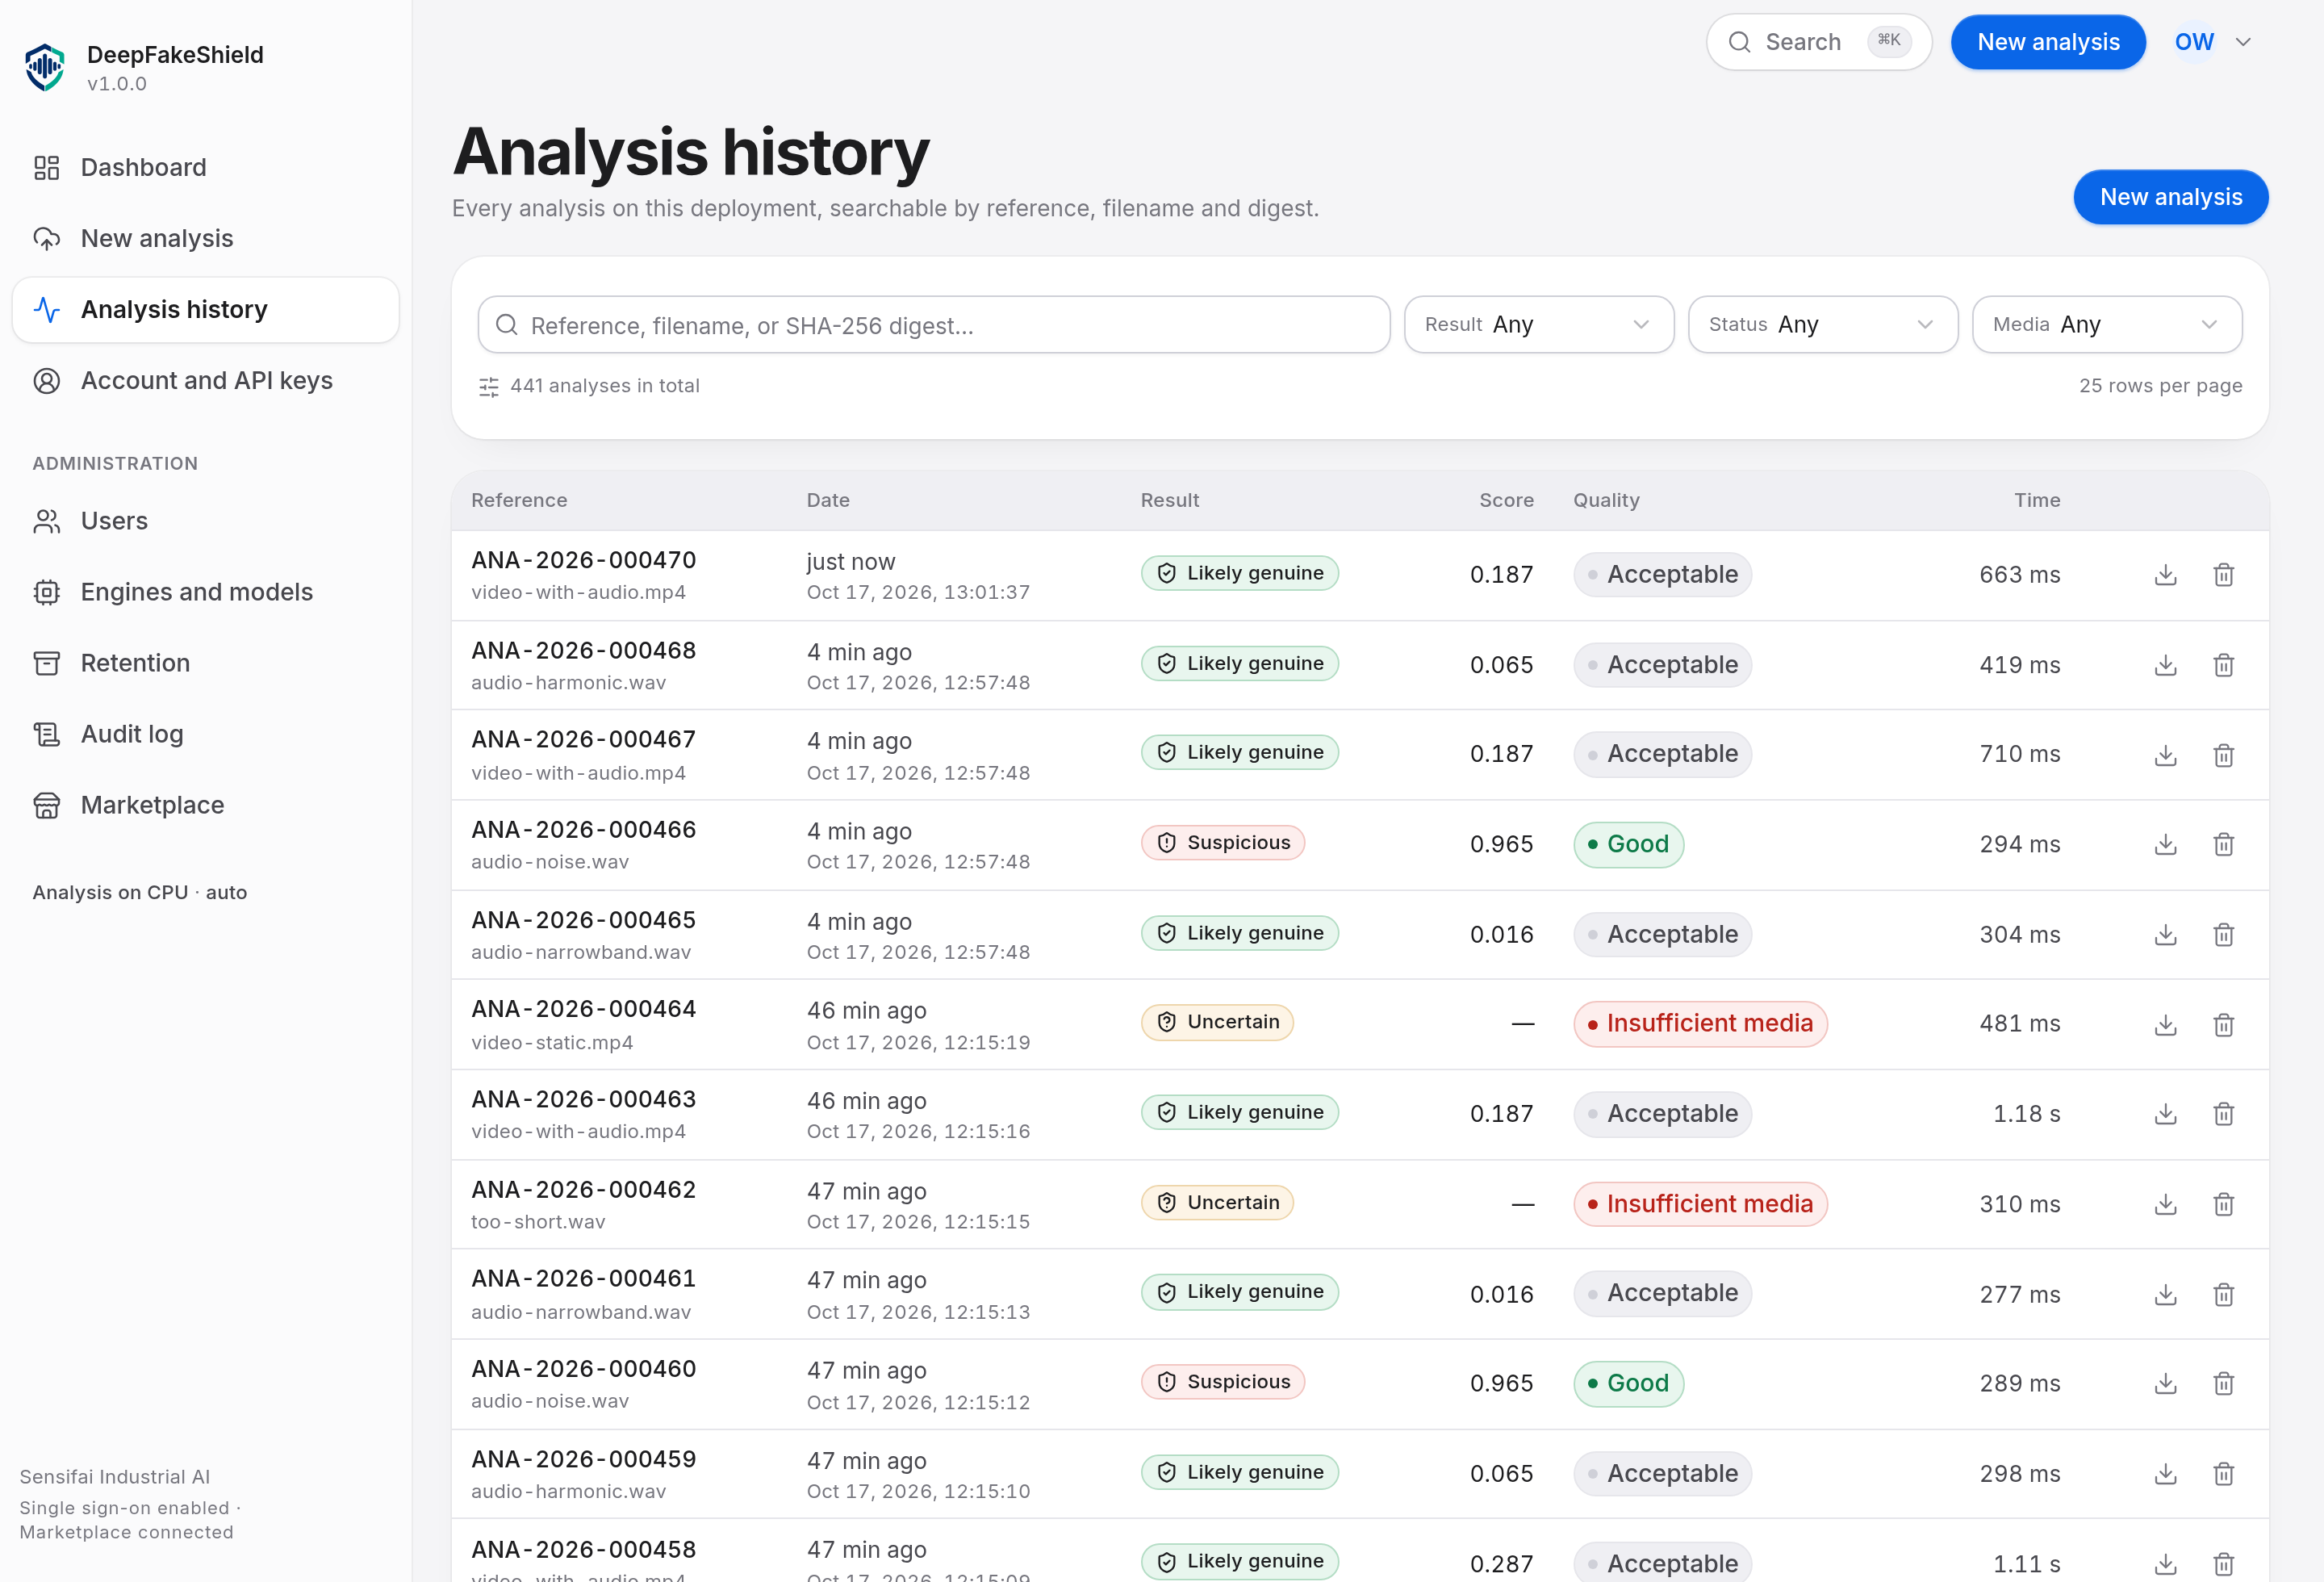The image size is (2324, 1582).
Task: Click the 25 rows per page label
Action: (2160, 386)
